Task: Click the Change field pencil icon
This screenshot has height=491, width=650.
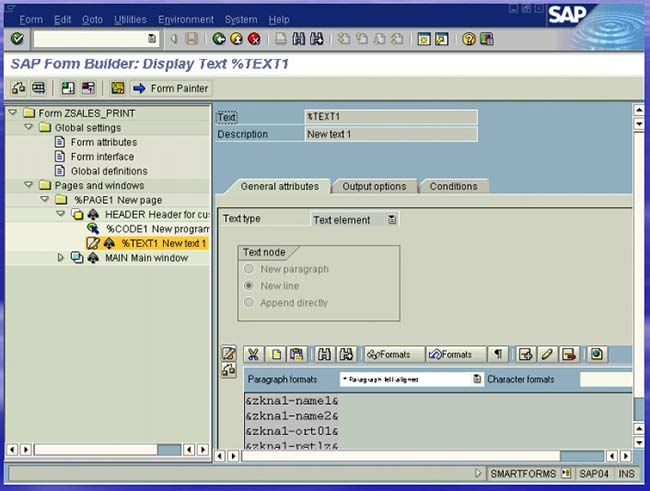Action: pyautogui.click(x=547, y=355)
